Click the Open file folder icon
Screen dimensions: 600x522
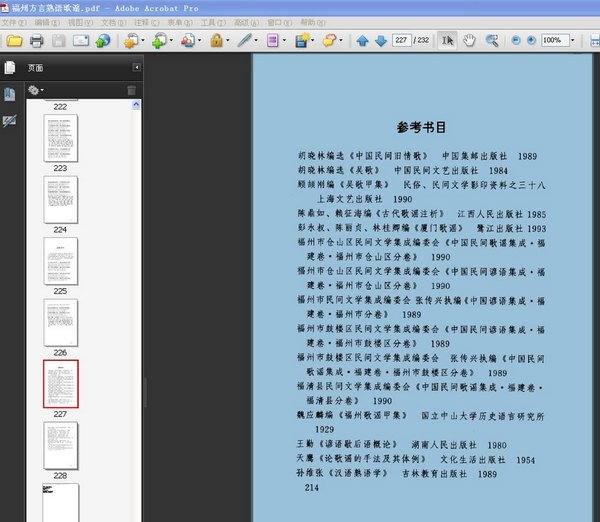click(14, 40)
